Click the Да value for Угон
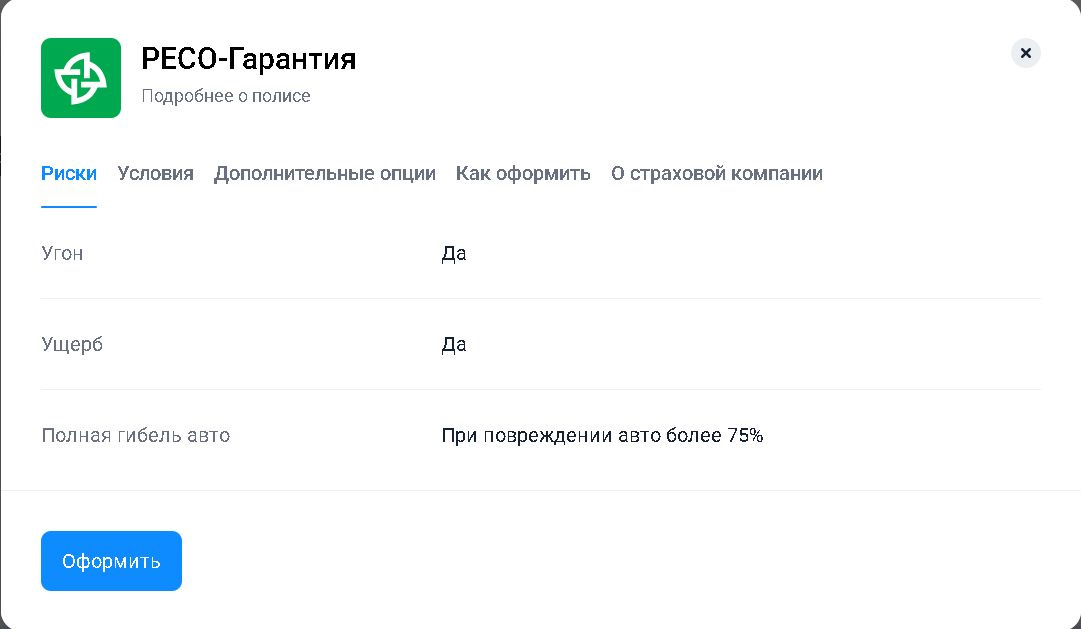The image size is (1081, 629). (x=454, y=254)
